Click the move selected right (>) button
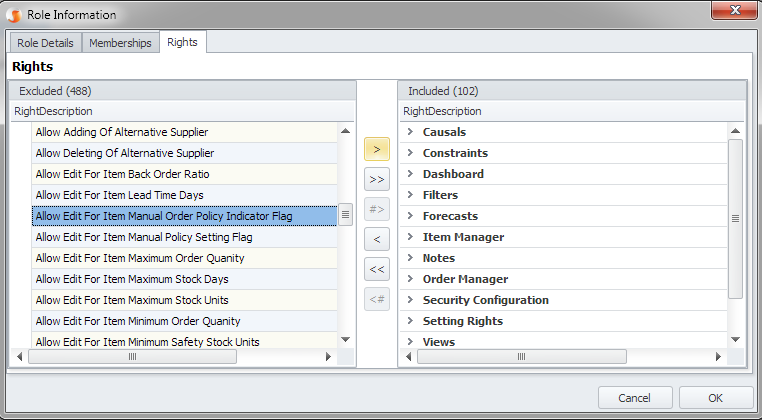The image size is (762, 420). [376, 150]
